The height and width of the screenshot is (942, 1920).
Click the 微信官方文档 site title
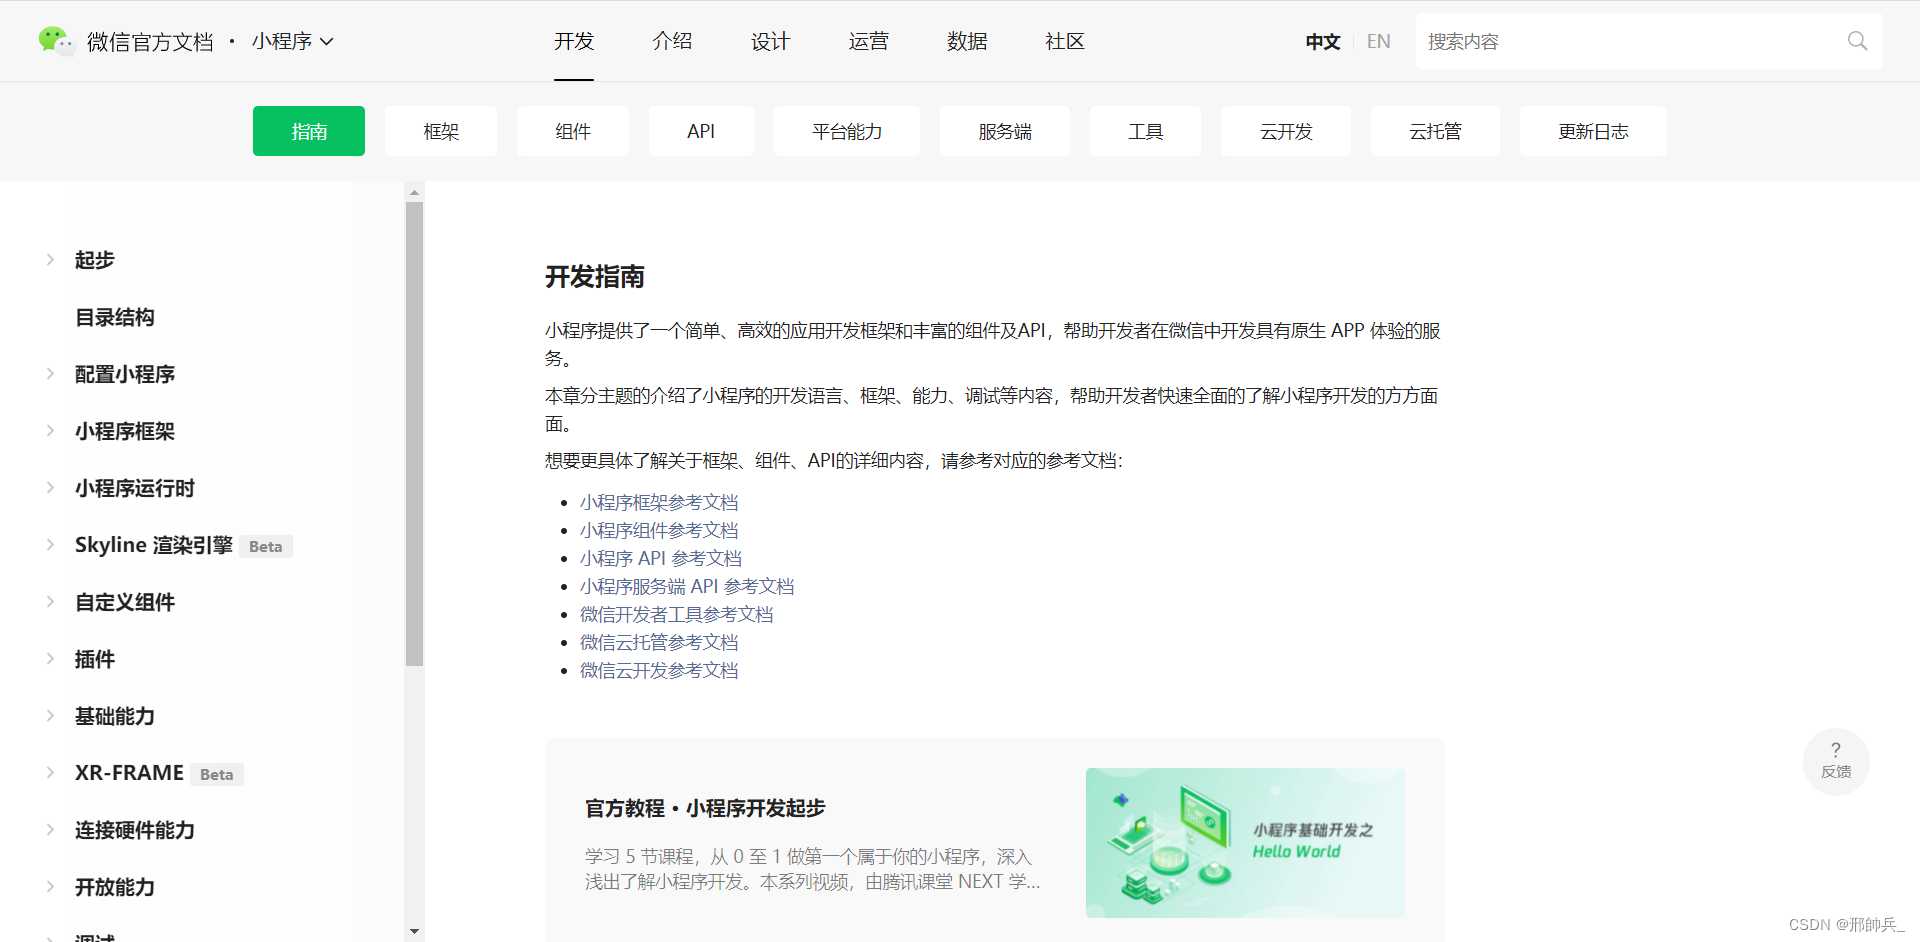coord(150,41)
